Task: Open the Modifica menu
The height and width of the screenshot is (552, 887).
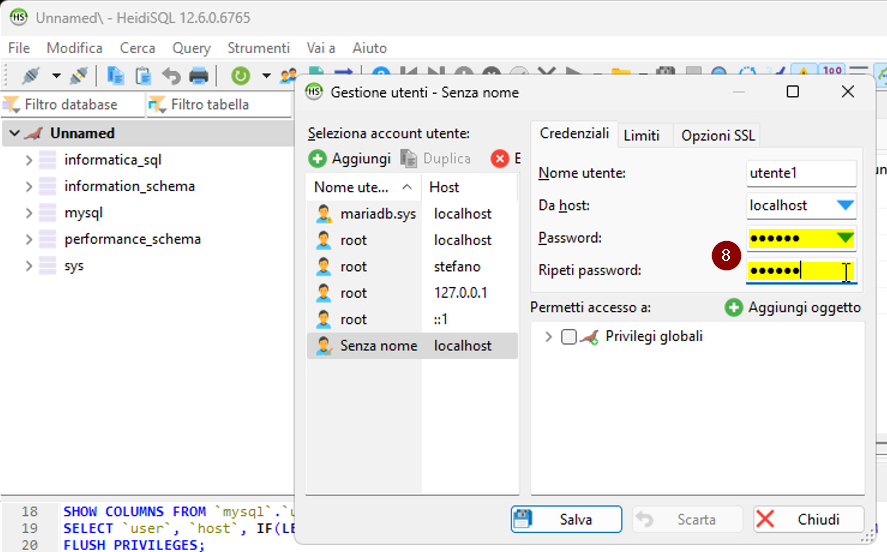Action: coord(74,48)
